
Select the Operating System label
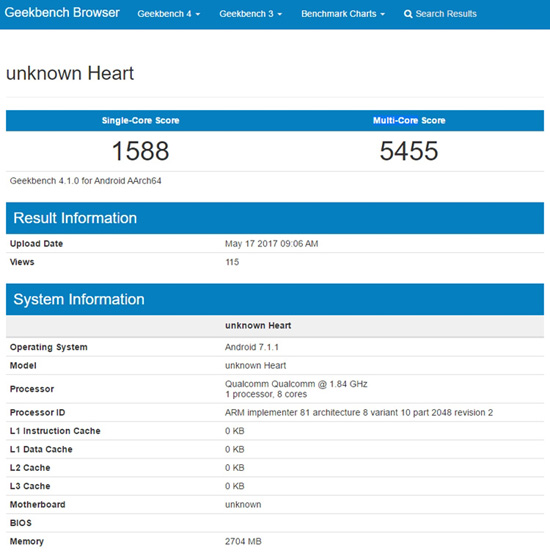[x=49, y=347]
